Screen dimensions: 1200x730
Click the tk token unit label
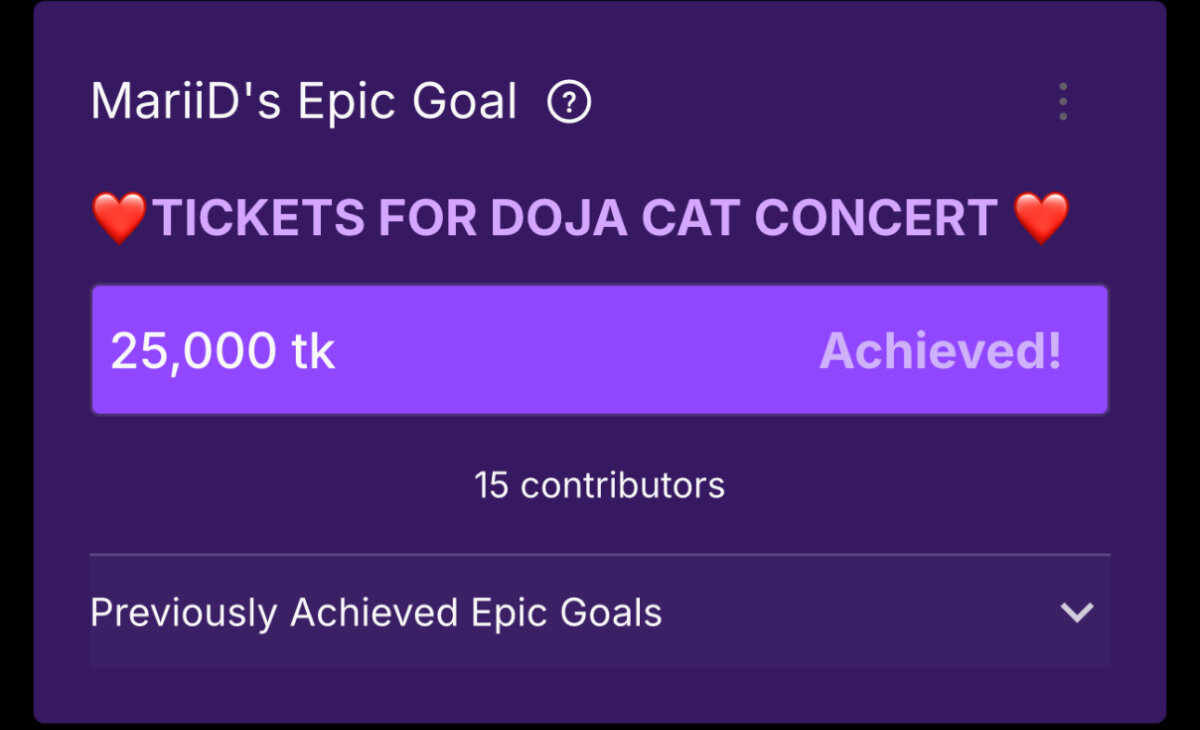pyautogui.click(x=314, y=351)
